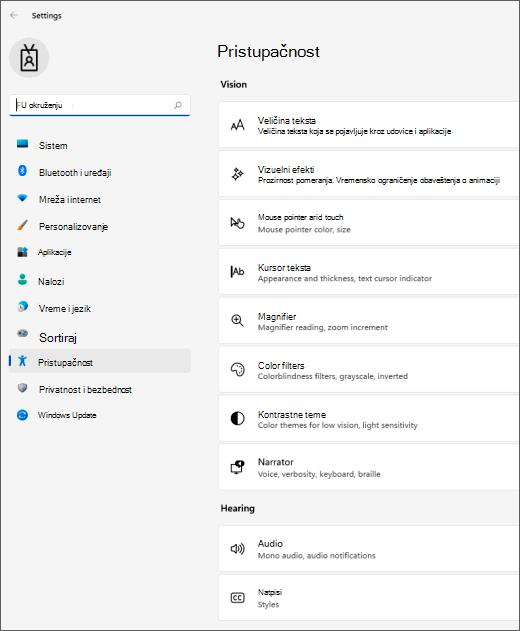Select Nalozi in sidebar
The width and height of the screenshot is (520, 631).
(100, 281)
